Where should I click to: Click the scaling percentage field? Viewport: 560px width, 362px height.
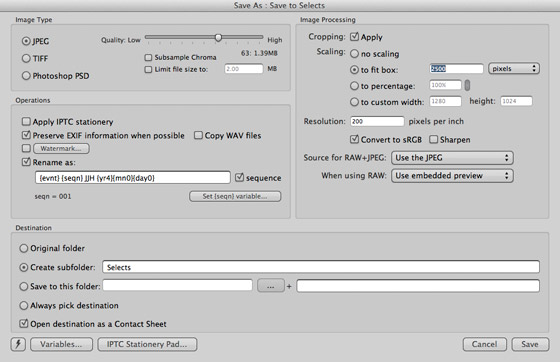tap(445, 85)
